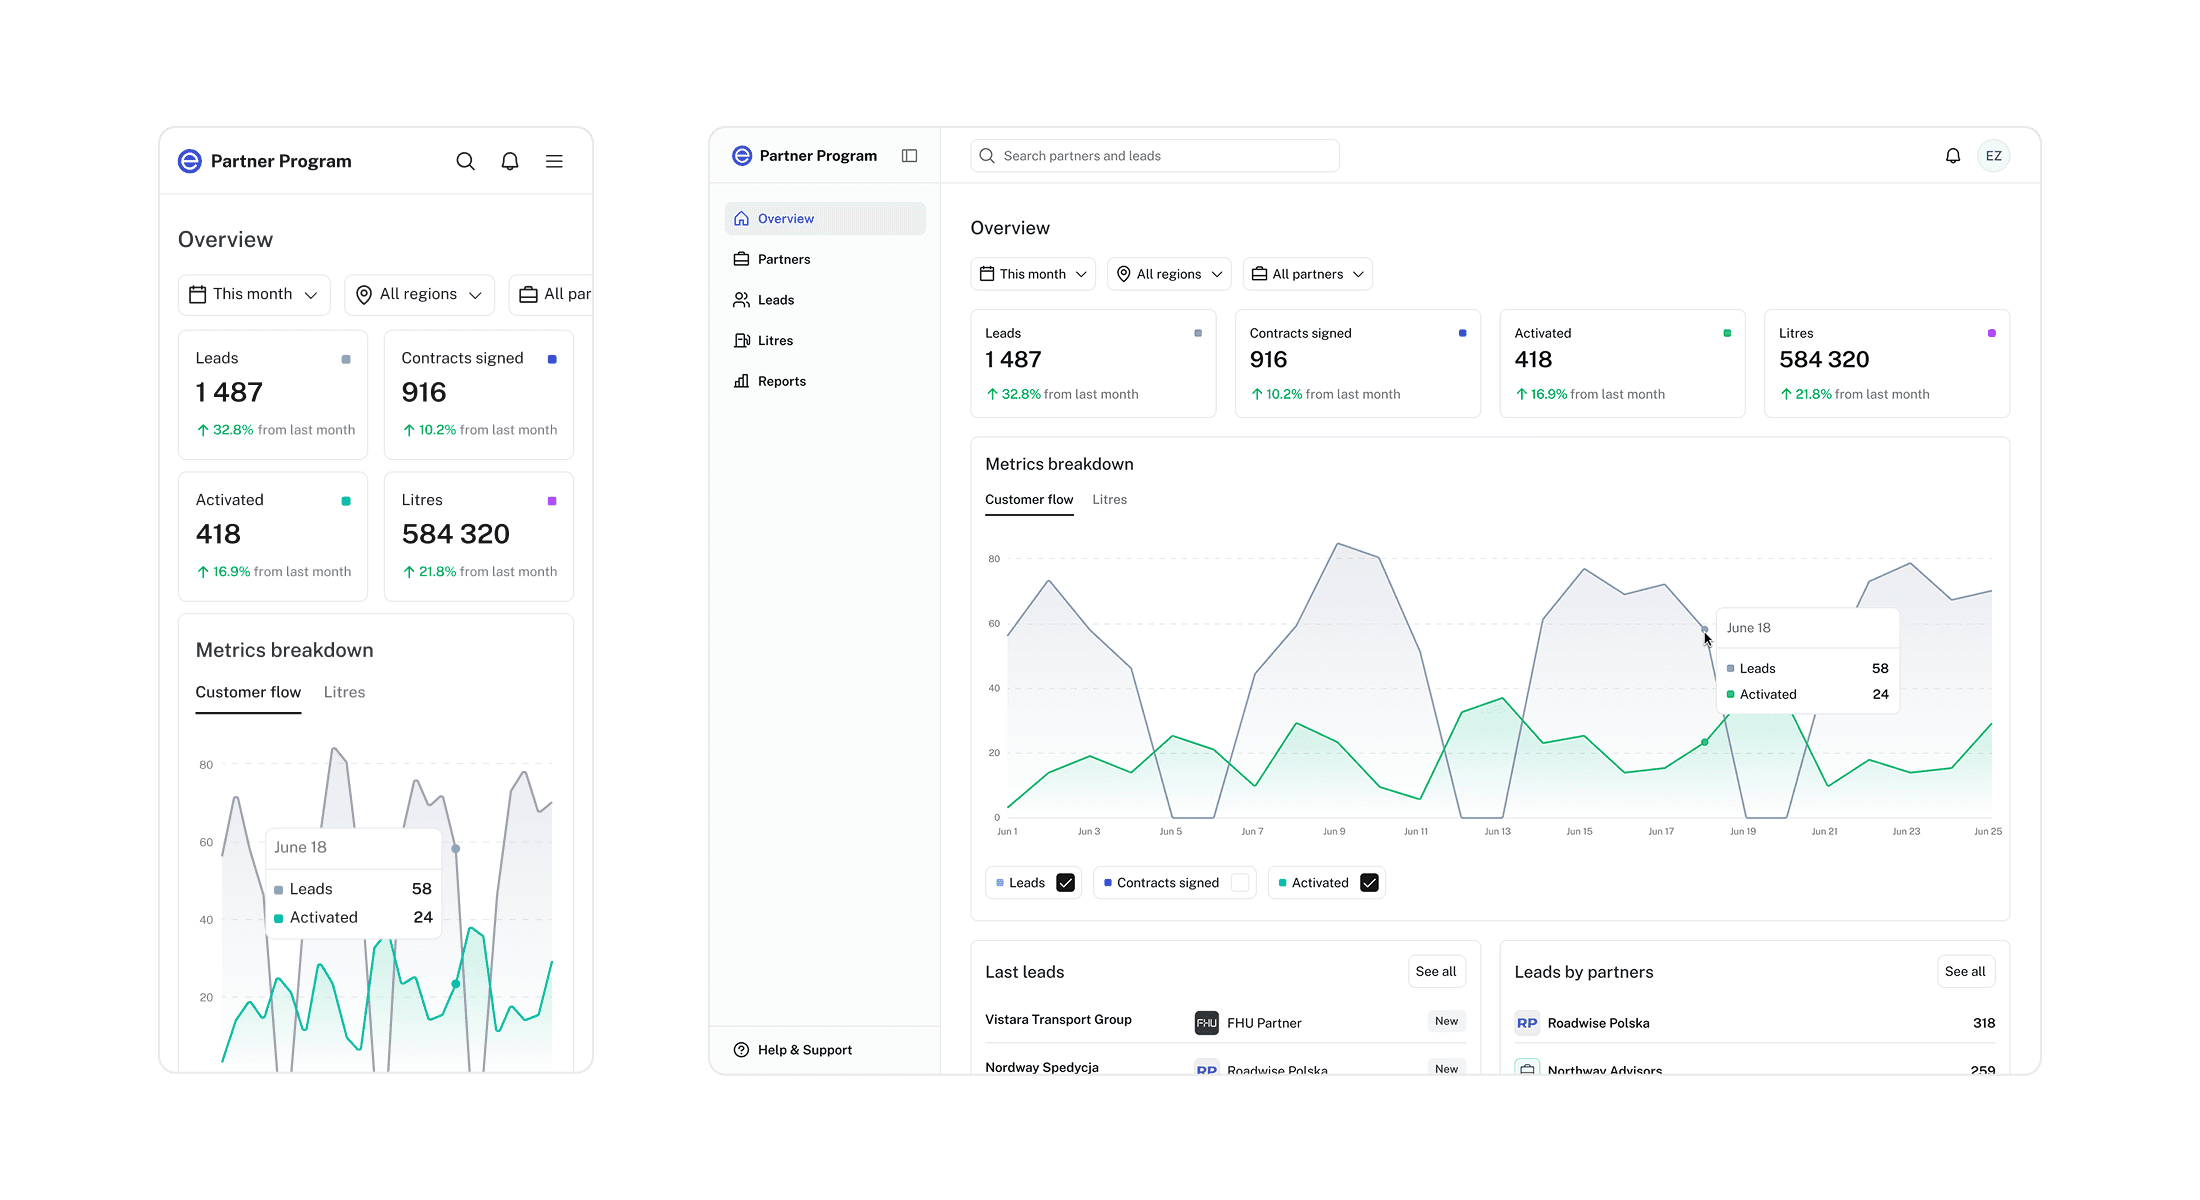Open Reports from the sidebar menu
The height and width of the screenshot is (1200, 2200).
[x=781, y=382]
